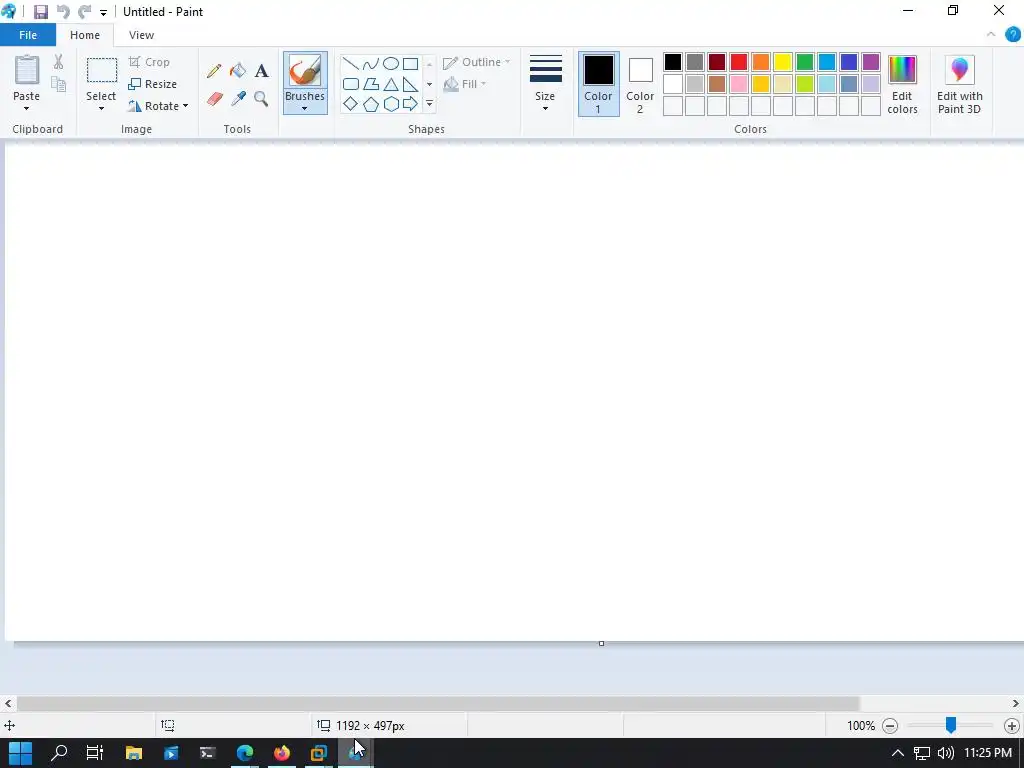Click the Redo arrow in title bar

pos(84,11)
